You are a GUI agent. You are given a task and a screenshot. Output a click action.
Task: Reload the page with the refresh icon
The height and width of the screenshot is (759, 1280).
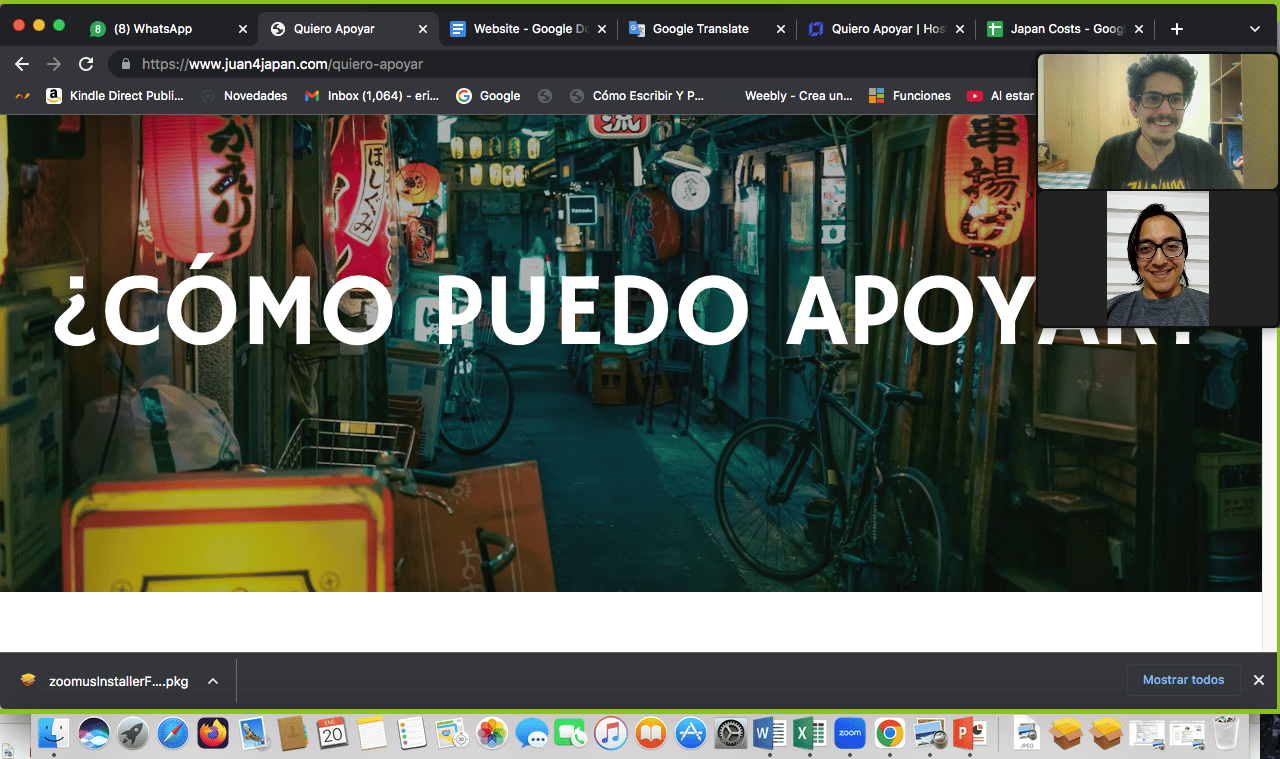[86, 64]
